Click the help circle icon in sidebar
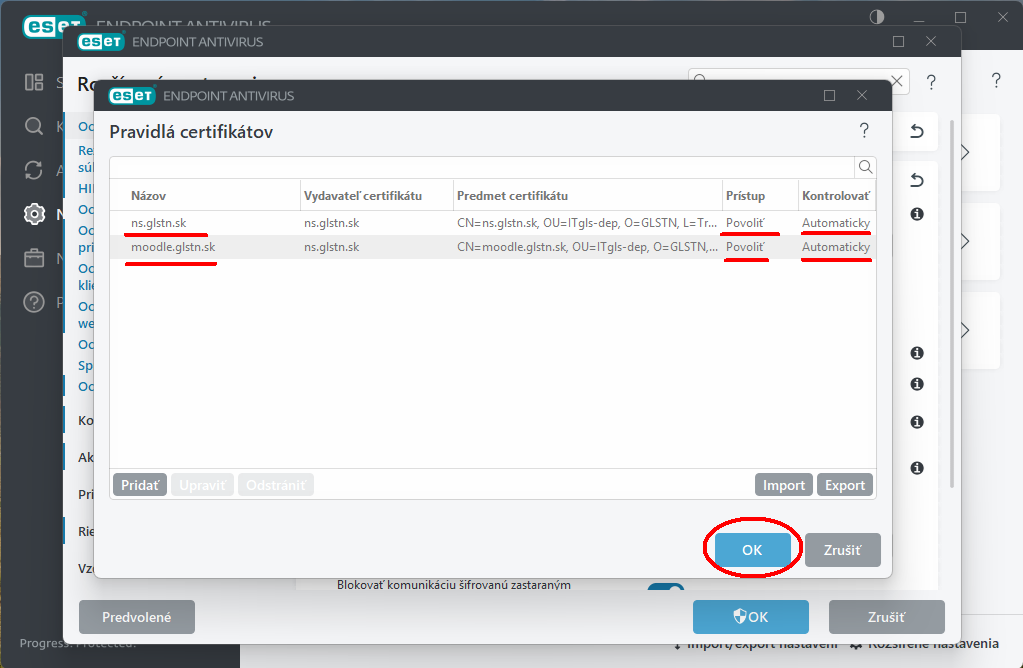Image resolution: width=1023 pixels, height=668 pixels. point(35,303)
